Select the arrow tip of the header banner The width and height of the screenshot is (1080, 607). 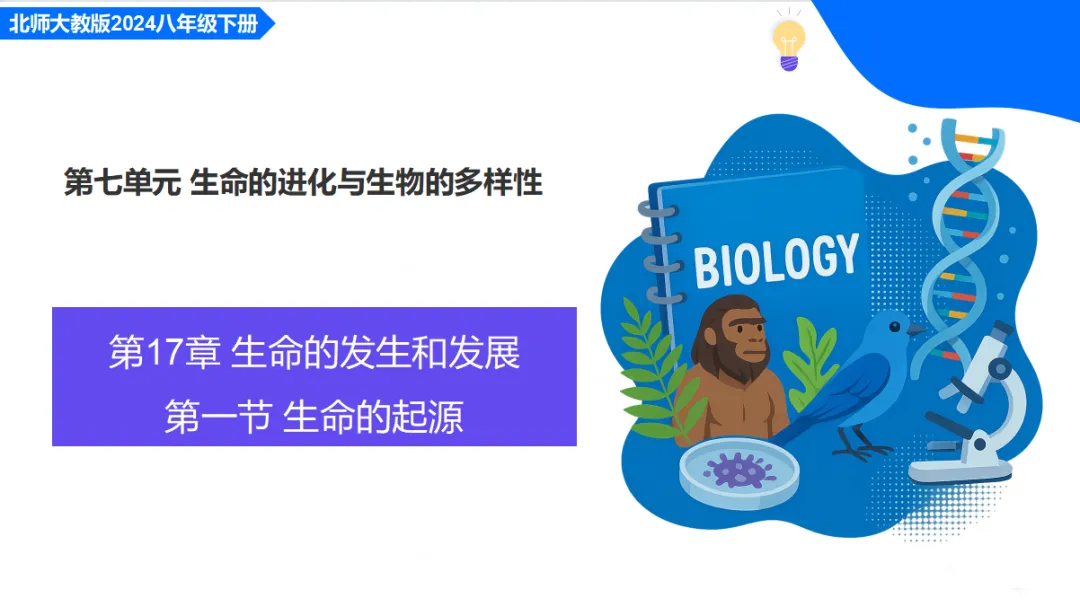click(267, 23)
